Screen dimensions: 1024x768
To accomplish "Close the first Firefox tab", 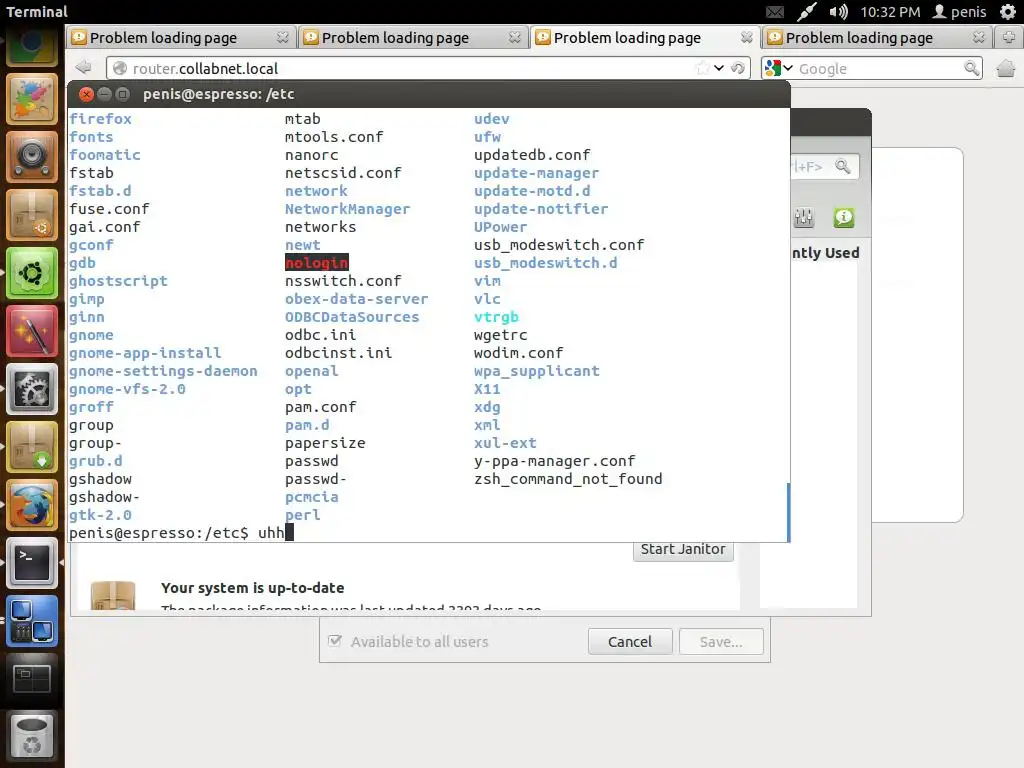I will point(282,37).
